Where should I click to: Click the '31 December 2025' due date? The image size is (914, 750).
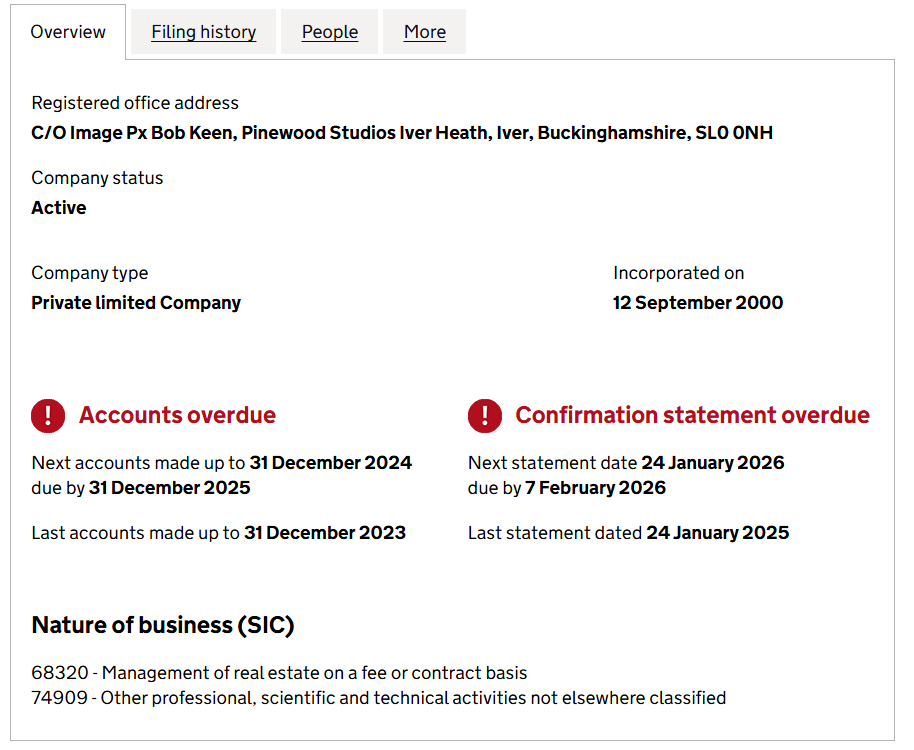click(x=170, y=488)
